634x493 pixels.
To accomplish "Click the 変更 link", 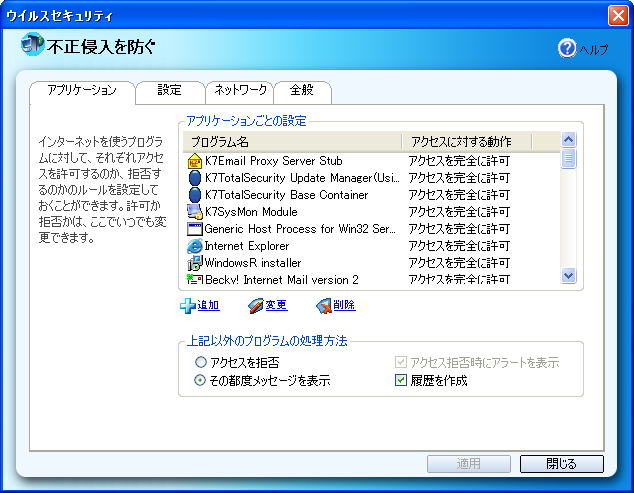I will point(276,305).
